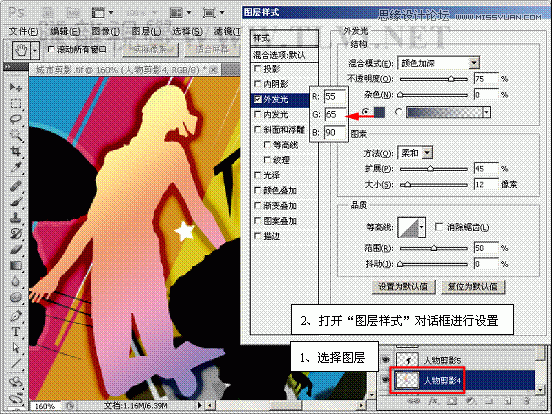Select the Healing Brush tool
The image size is (552, 414).
15,186
